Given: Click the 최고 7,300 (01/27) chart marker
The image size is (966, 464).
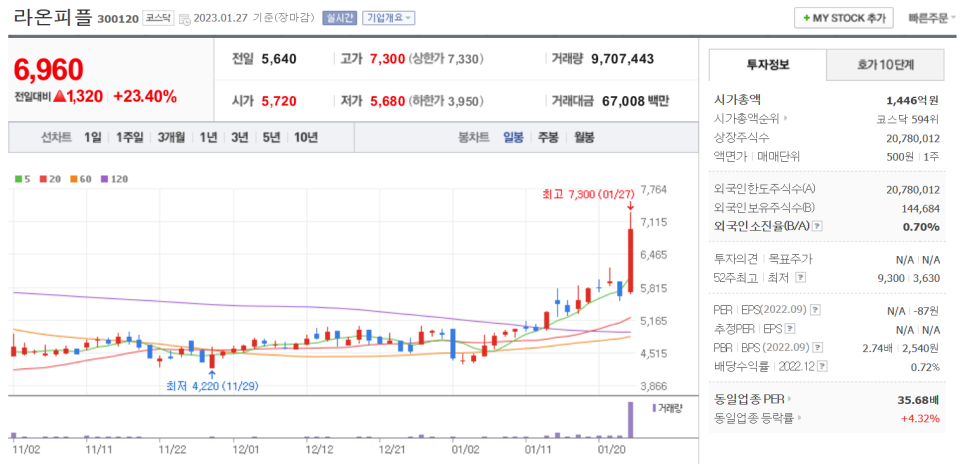Looking at the screenshot, I should pyautogui.click(x=588, y=195).
